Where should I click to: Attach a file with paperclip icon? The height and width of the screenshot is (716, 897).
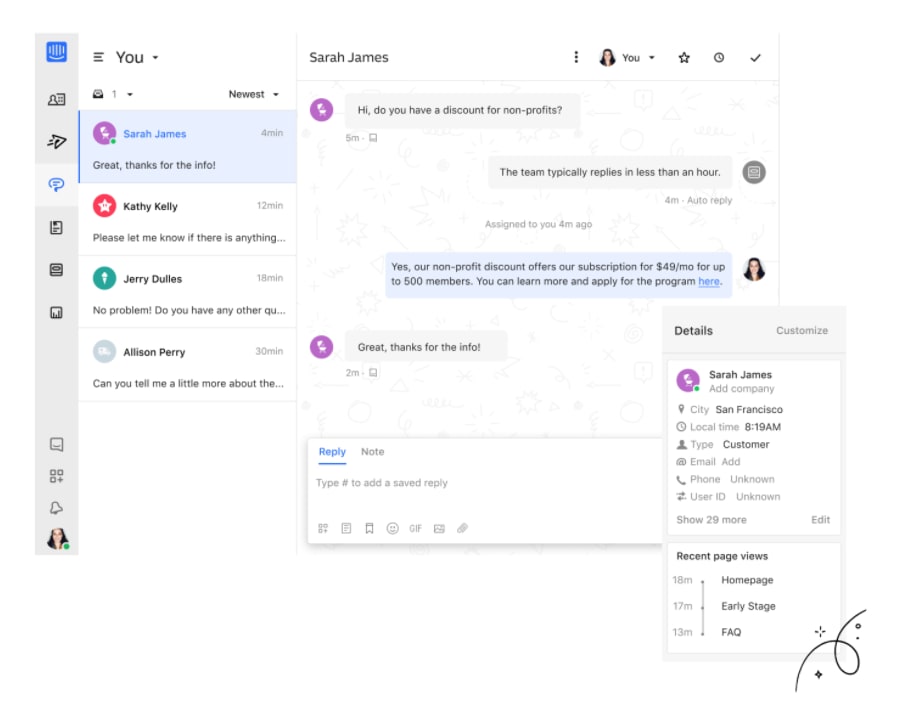[462, 528]
